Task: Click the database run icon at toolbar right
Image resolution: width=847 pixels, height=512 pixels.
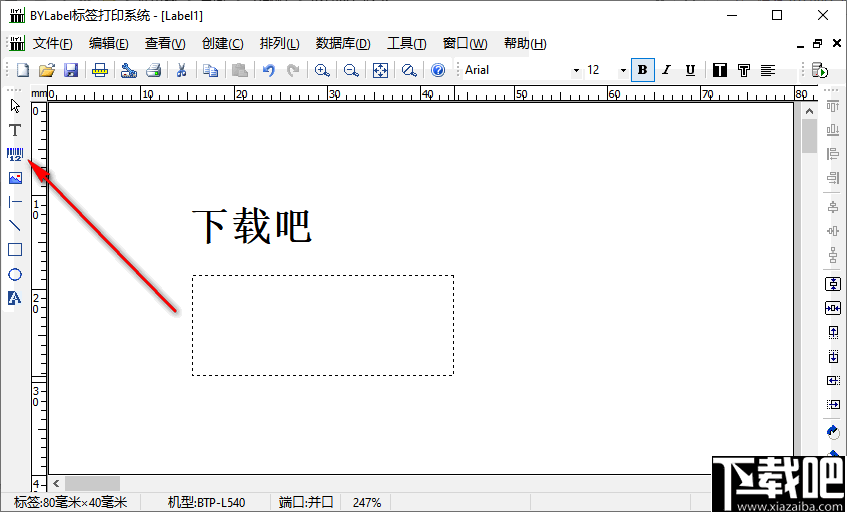Action: click(x=820, y=70)
